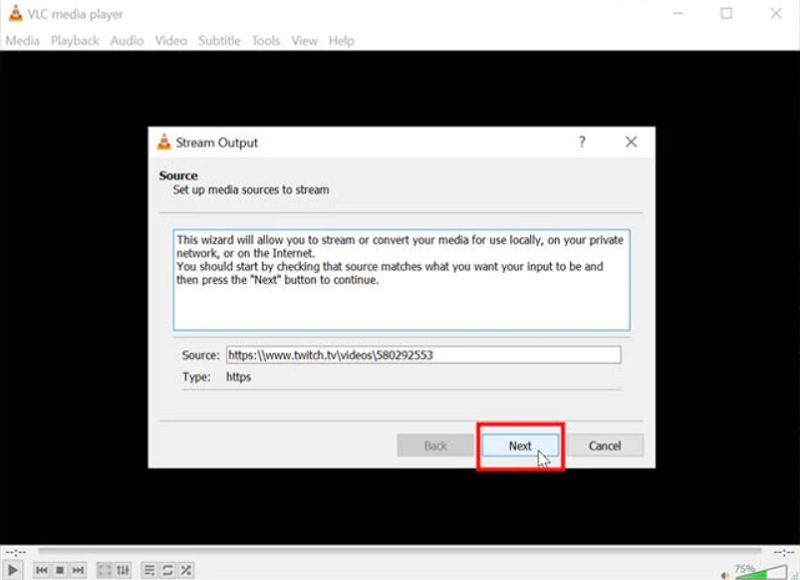Open the Media menu

[x=22, y=40]
